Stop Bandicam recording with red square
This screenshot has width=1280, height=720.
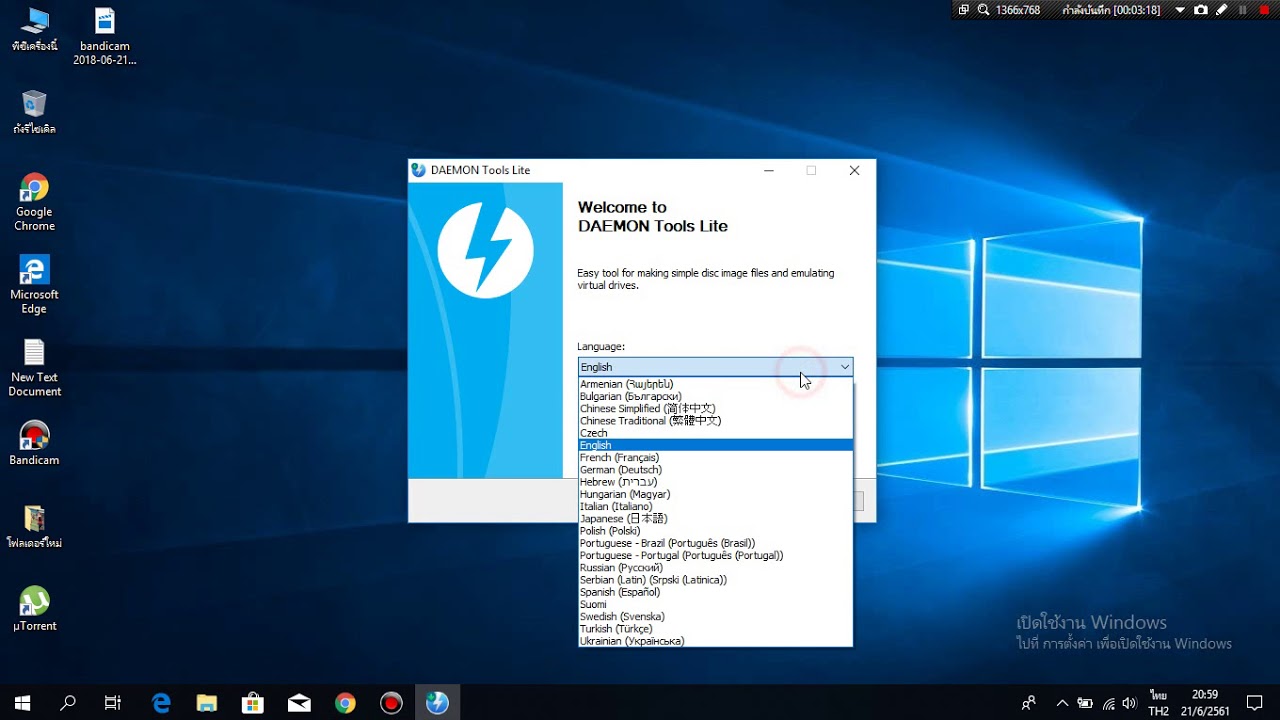click(1264, 10)
